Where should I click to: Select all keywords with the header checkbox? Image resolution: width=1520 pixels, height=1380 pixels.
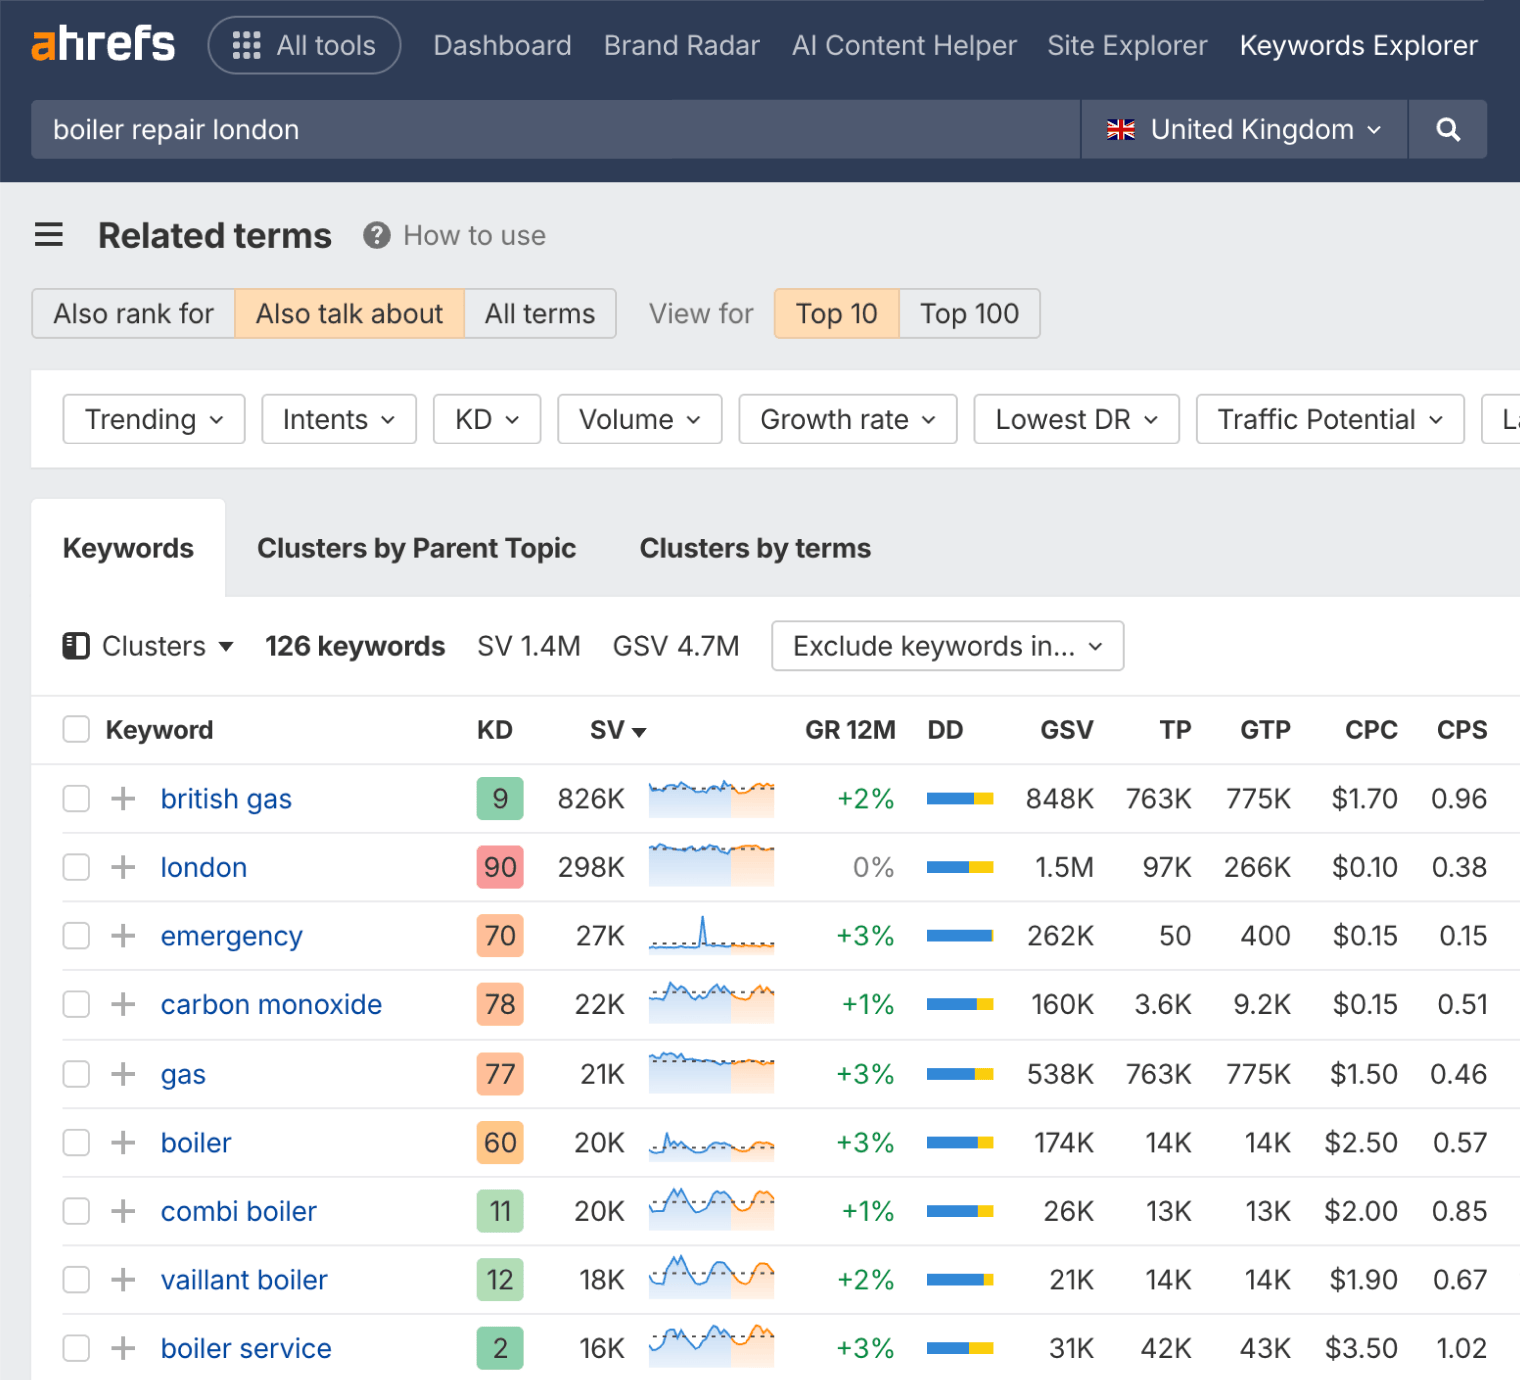click(76, 729)
